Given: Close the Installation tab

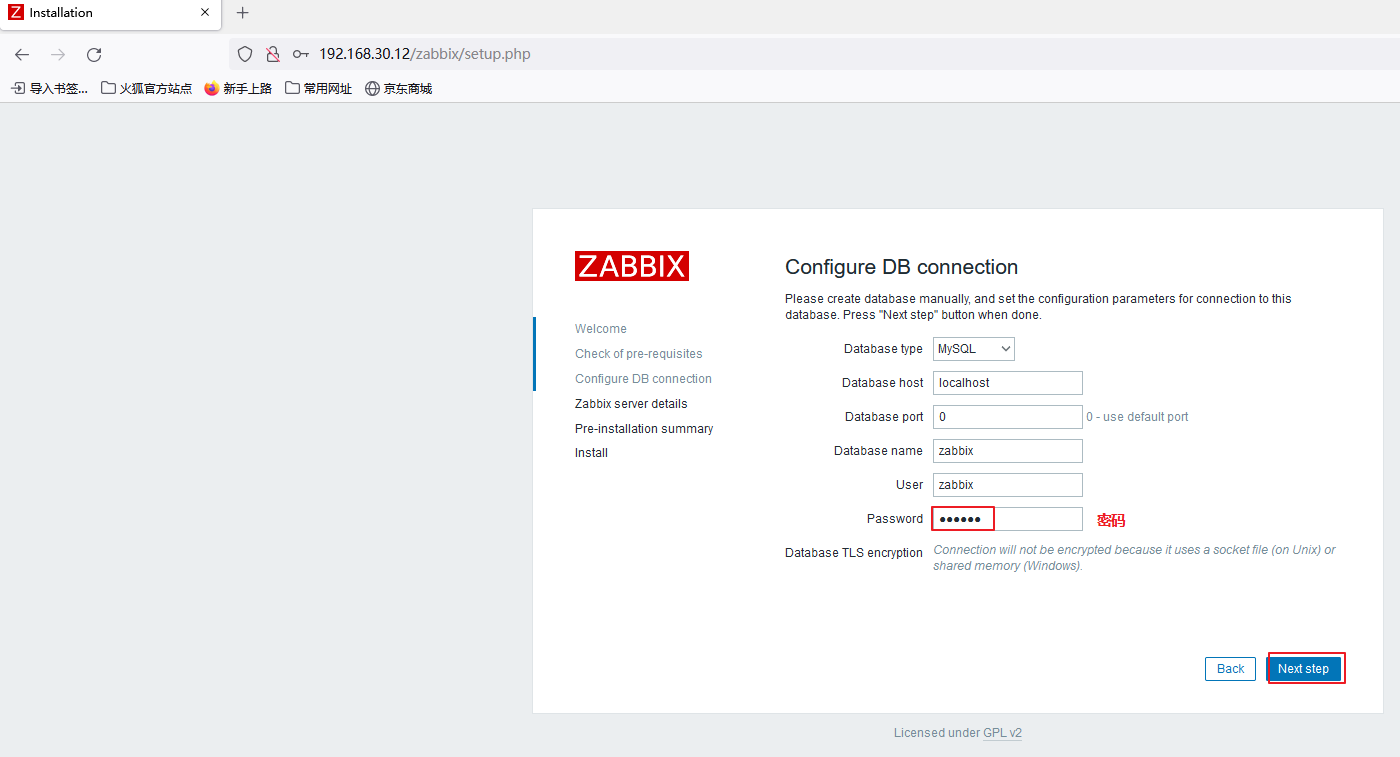Looking at the screenshot, I should (205, 13).
